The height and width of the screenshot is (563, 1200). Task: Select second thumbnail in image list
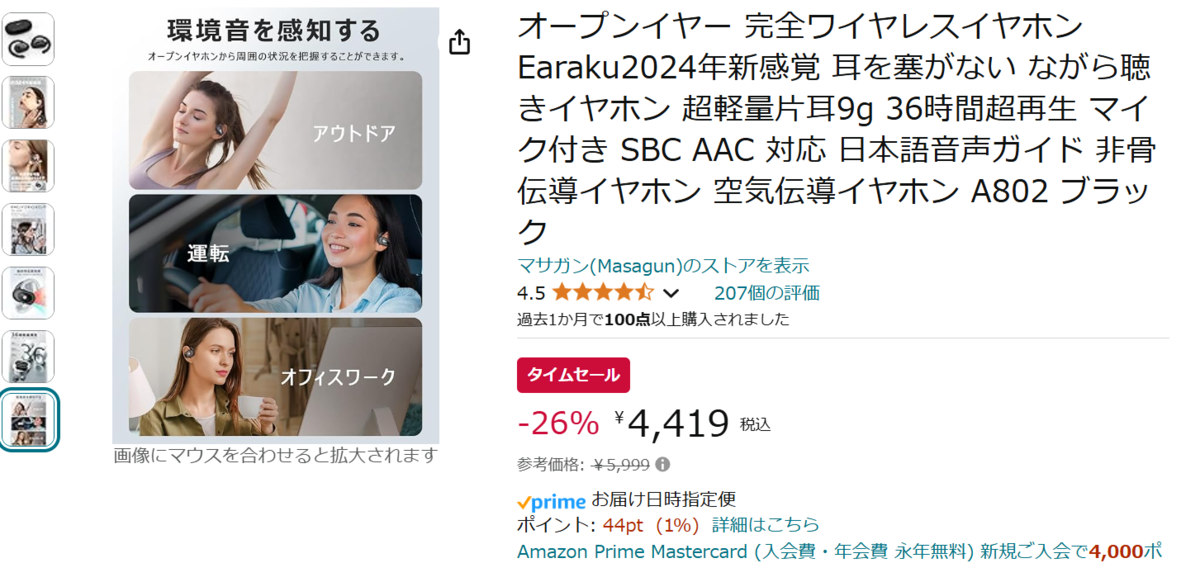(x=28, y=102)
